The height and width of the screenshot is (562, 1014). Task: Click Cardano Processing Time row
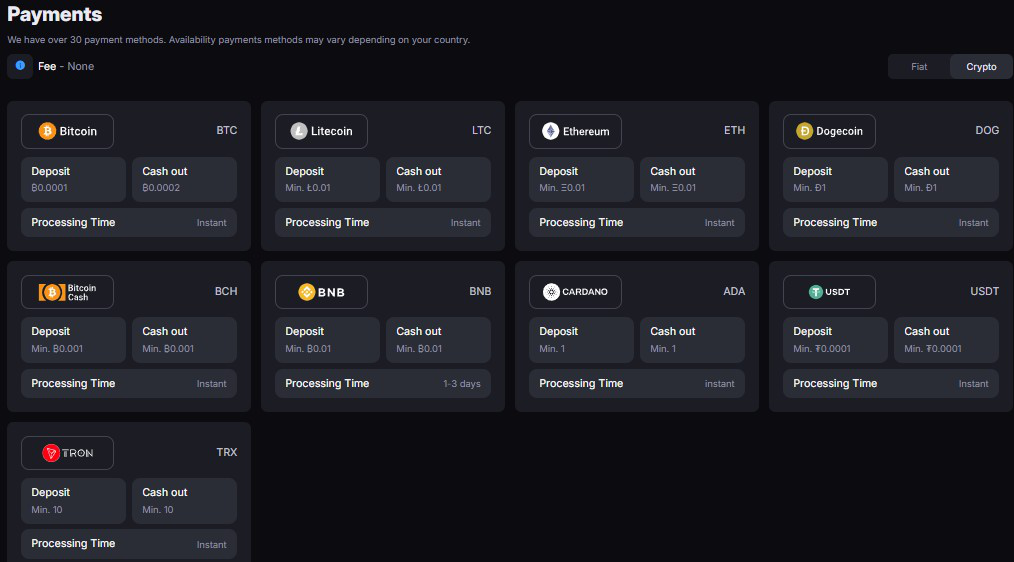click(x=637, y=384)
